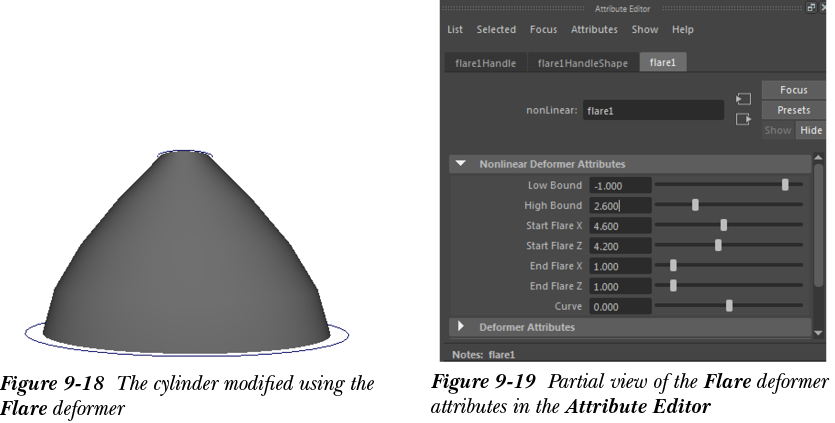Click the Hide button
Viewport: 835px width, 423px height.
tap(810, 131)
